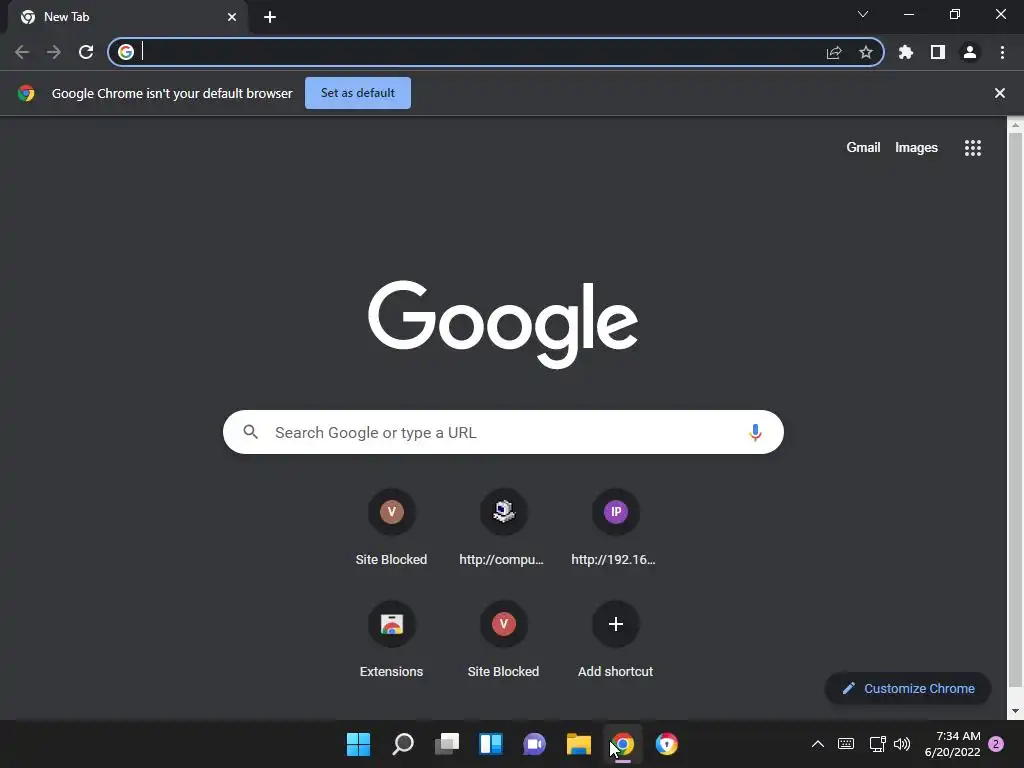The width and height of the screenshot is (1024, 768).
Task: Open the tab search dropdown arrow
Action: [x=863, y=14]
